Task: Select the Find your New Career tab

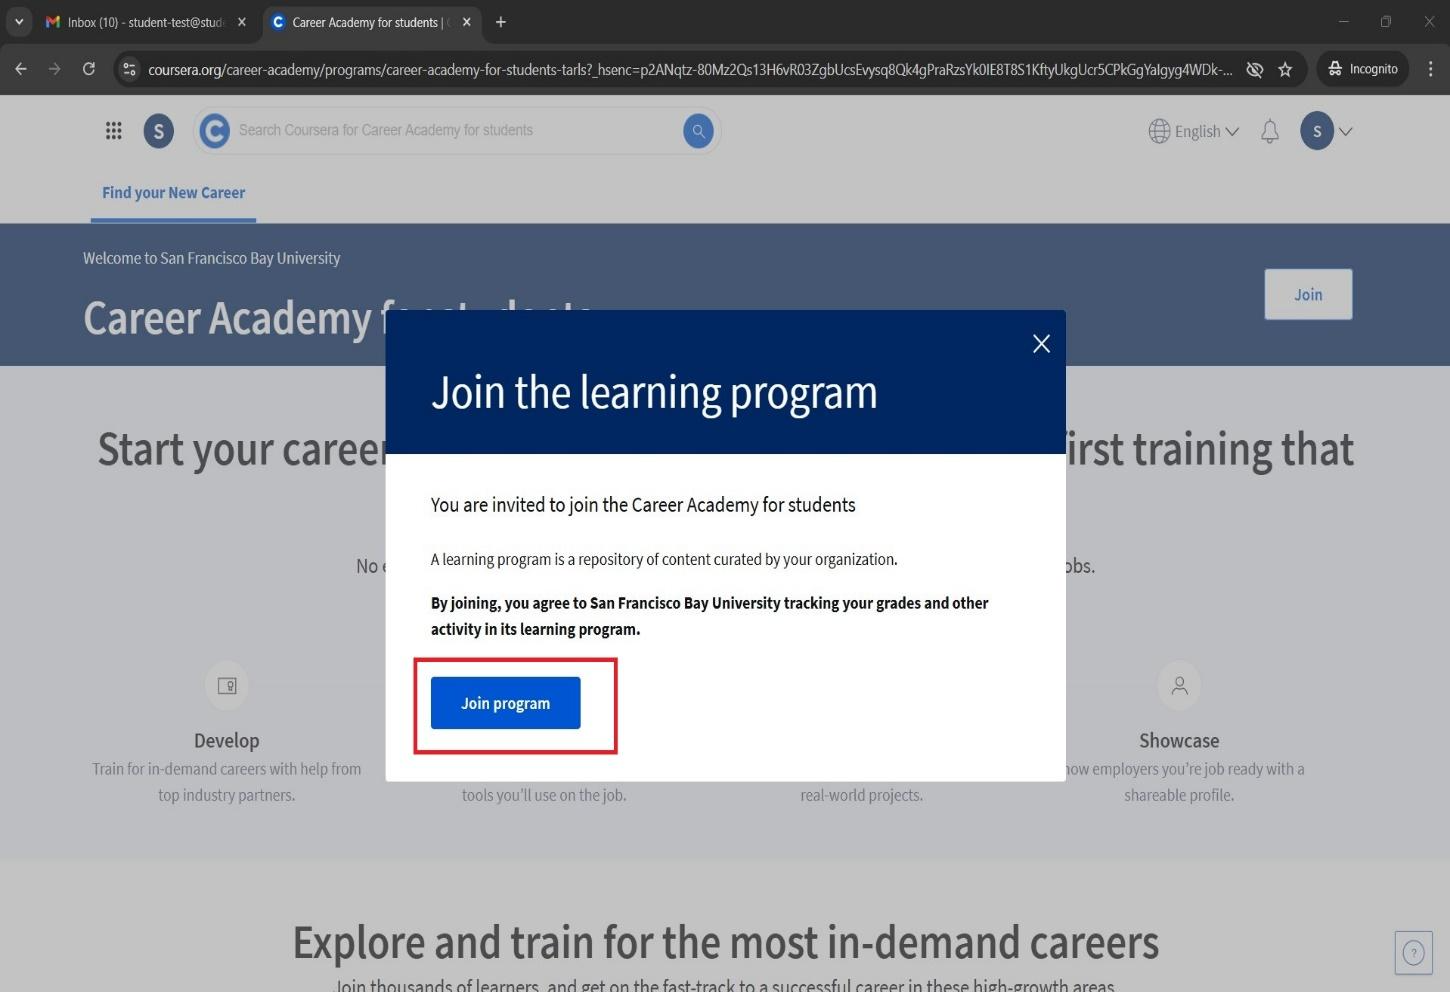Action: click(173, 193)
